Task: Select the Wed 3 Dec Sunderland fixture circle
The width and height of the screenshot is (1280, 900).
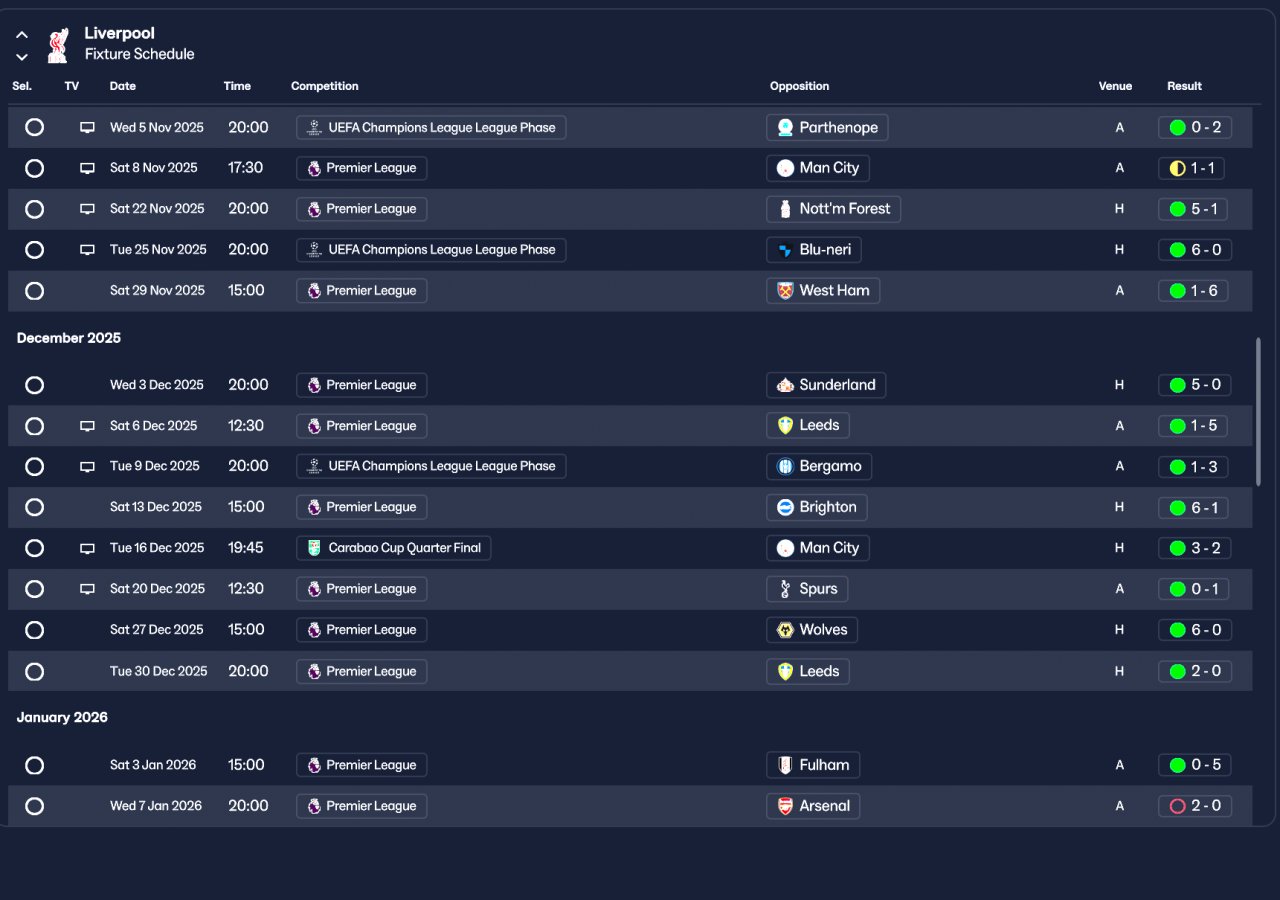Action: [34, 385]
